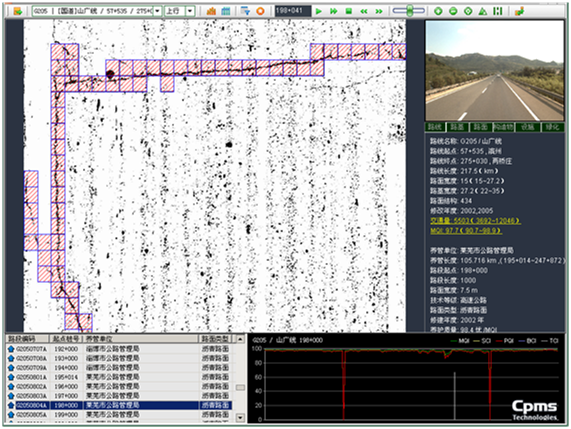The width and height of the screenshot is (571, 429).
Task: Click the table vertical scrollbar thumb
Action: pos(240,387)
